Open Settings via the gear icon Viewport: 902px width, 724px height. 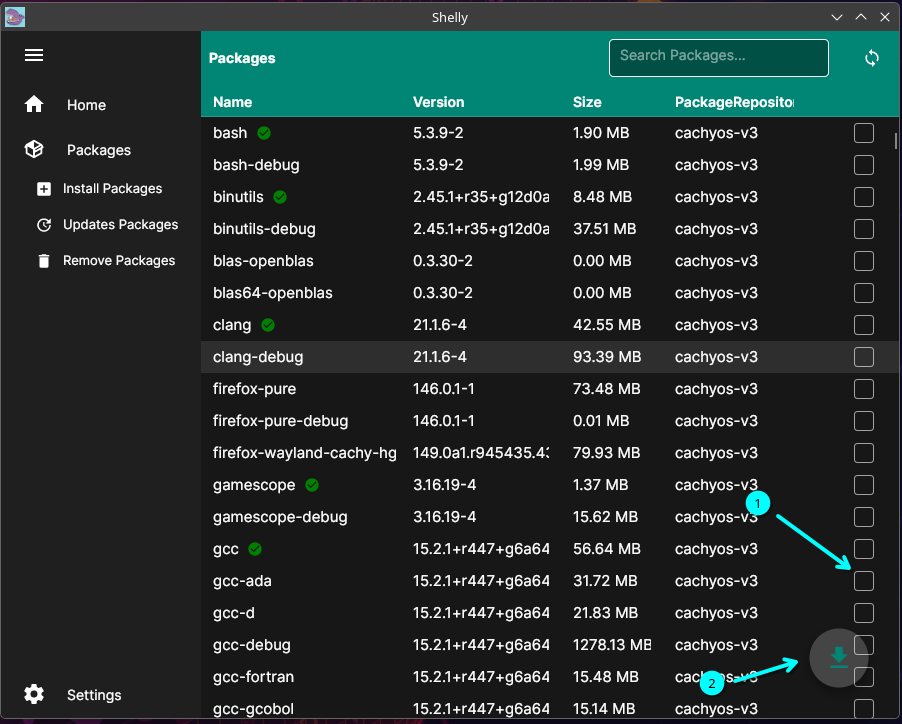[34, 695]
